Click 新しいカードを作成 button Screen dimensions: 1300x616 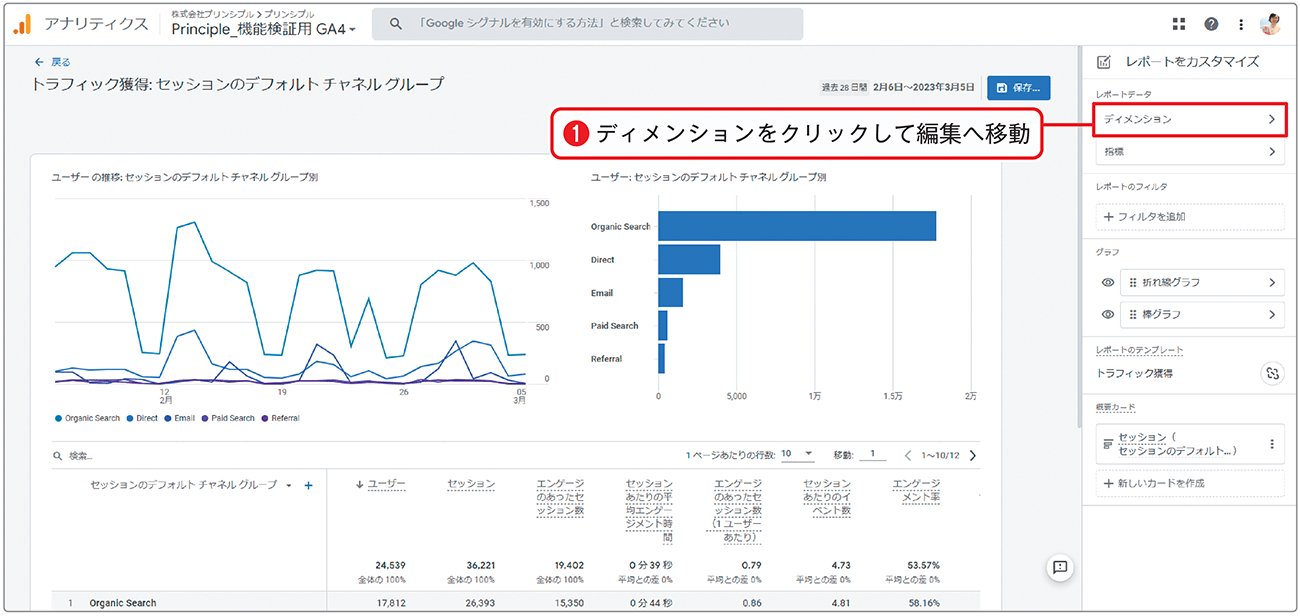(1189, 483)
